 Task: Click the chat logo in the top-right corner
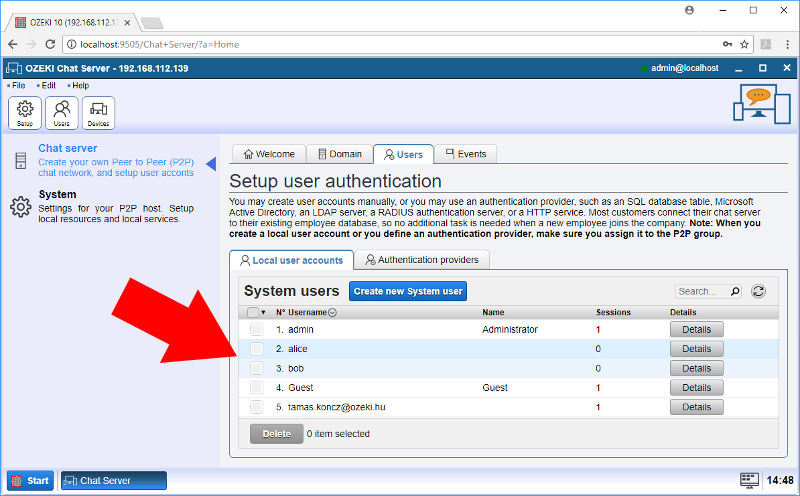(762, 104)
